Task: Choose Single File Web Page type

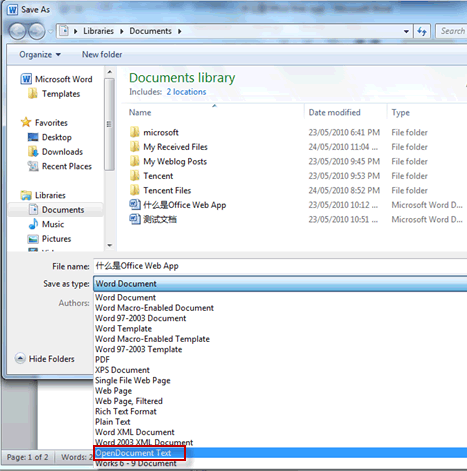Action: [x=133, y=380]
